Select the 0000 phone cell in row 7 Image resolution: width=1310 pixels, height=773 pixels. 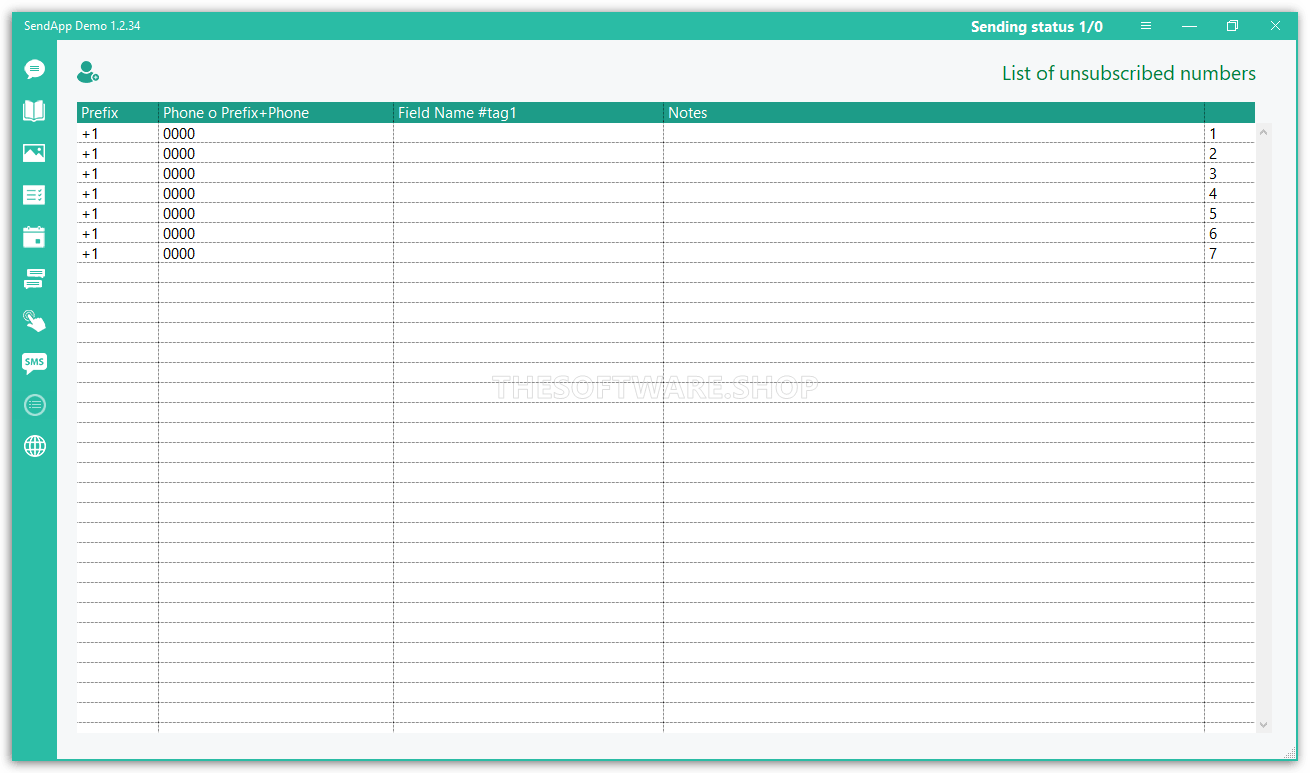click(276, 253)
